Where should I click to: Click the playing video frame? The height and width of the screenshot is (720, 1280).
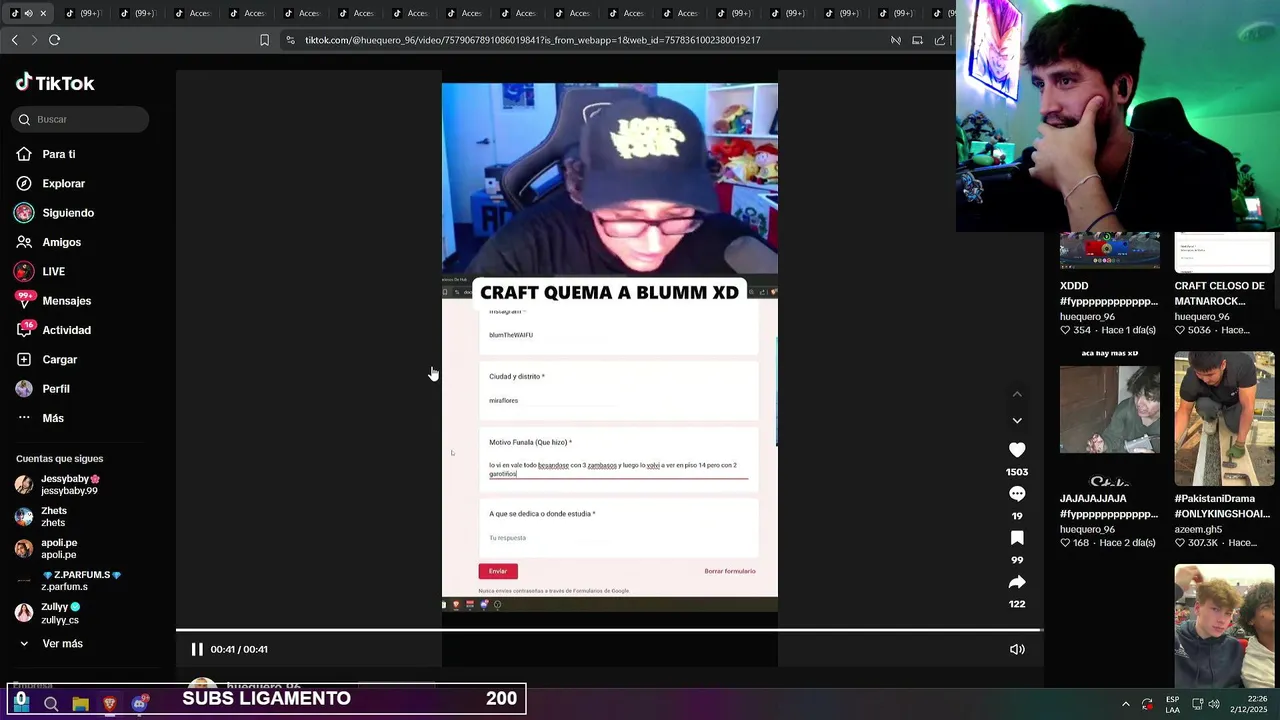(x=610, y=346)
